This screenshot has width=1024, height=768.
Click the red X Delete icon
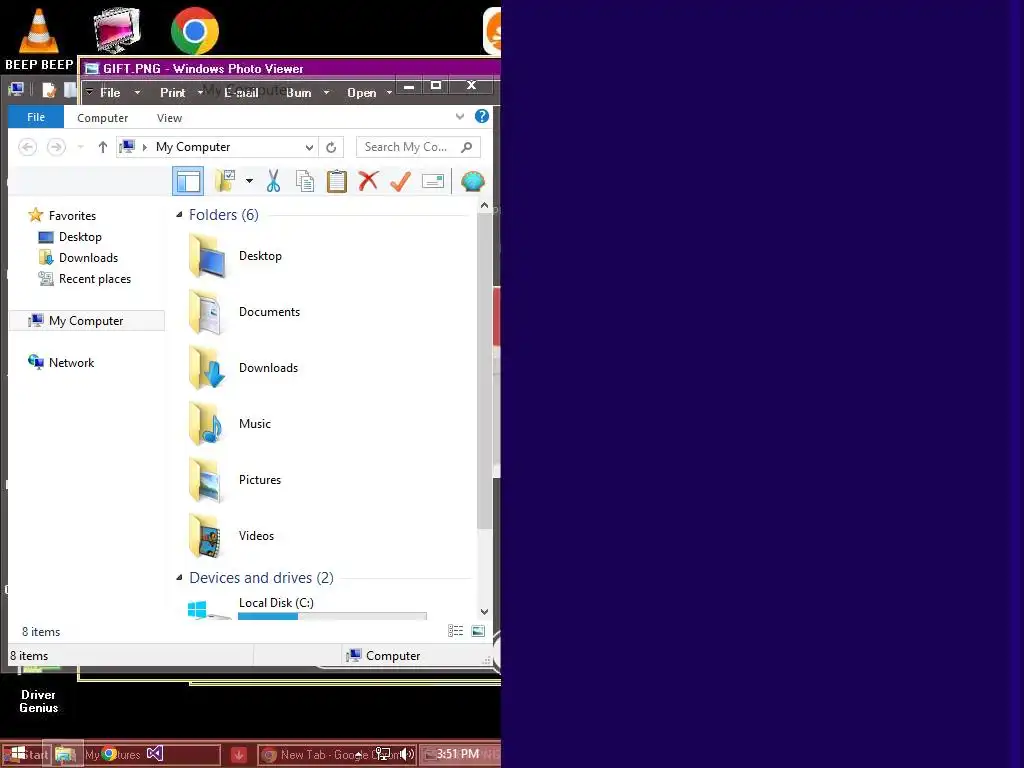pyautogui.click(x=368, y=180)
